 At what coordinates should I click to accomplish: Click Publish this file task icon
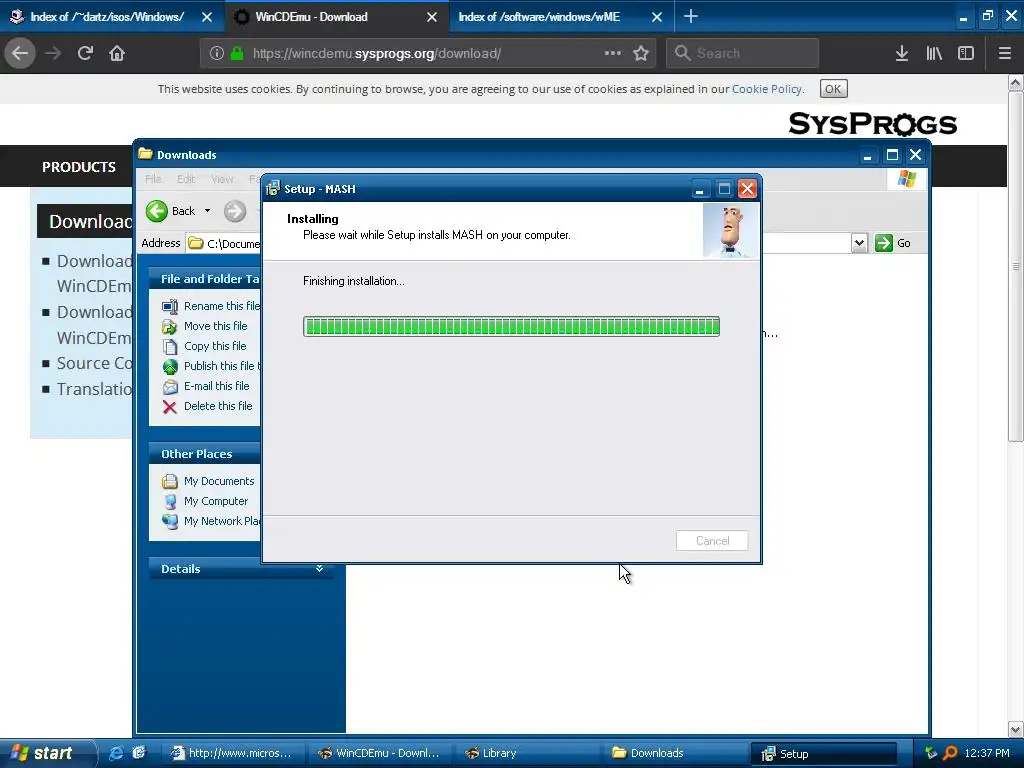(x=170, y=366)
